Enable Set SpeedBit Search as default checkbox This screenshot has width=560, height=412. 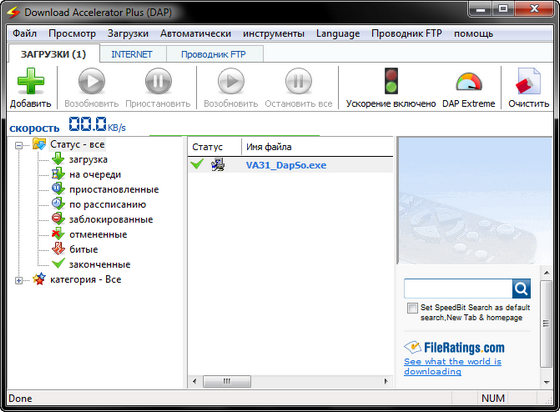click(412, 308)
